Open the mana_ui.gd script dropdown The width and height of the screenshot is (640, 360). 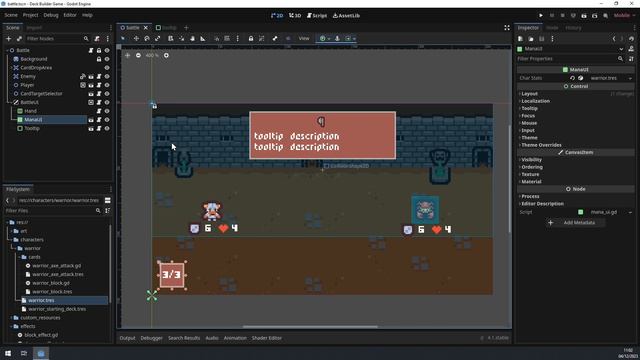(630, 212)
